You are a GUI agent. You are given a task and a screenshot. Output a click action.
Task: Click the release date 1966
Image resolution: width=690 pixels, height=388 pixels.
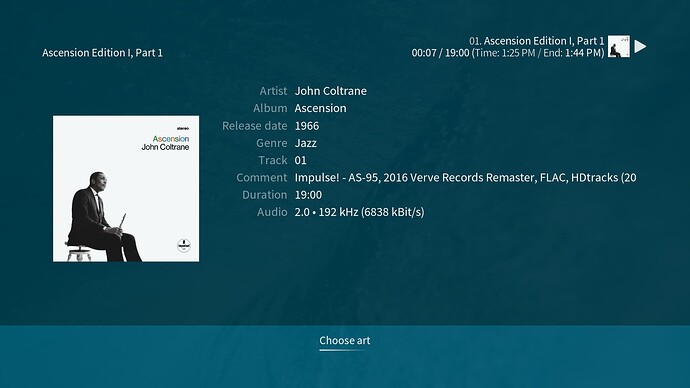(x=307, y=126)
